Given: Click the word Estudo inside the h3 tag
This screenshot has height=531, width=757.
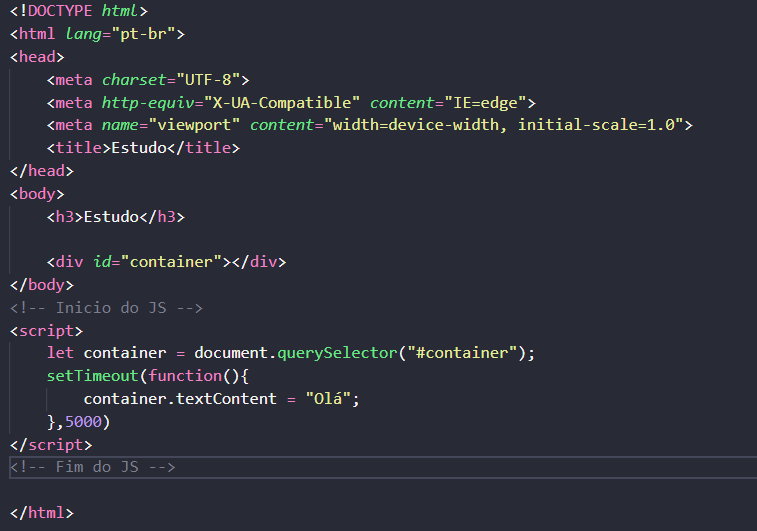Looking at the screenshot, I should (x=112, y=217).
